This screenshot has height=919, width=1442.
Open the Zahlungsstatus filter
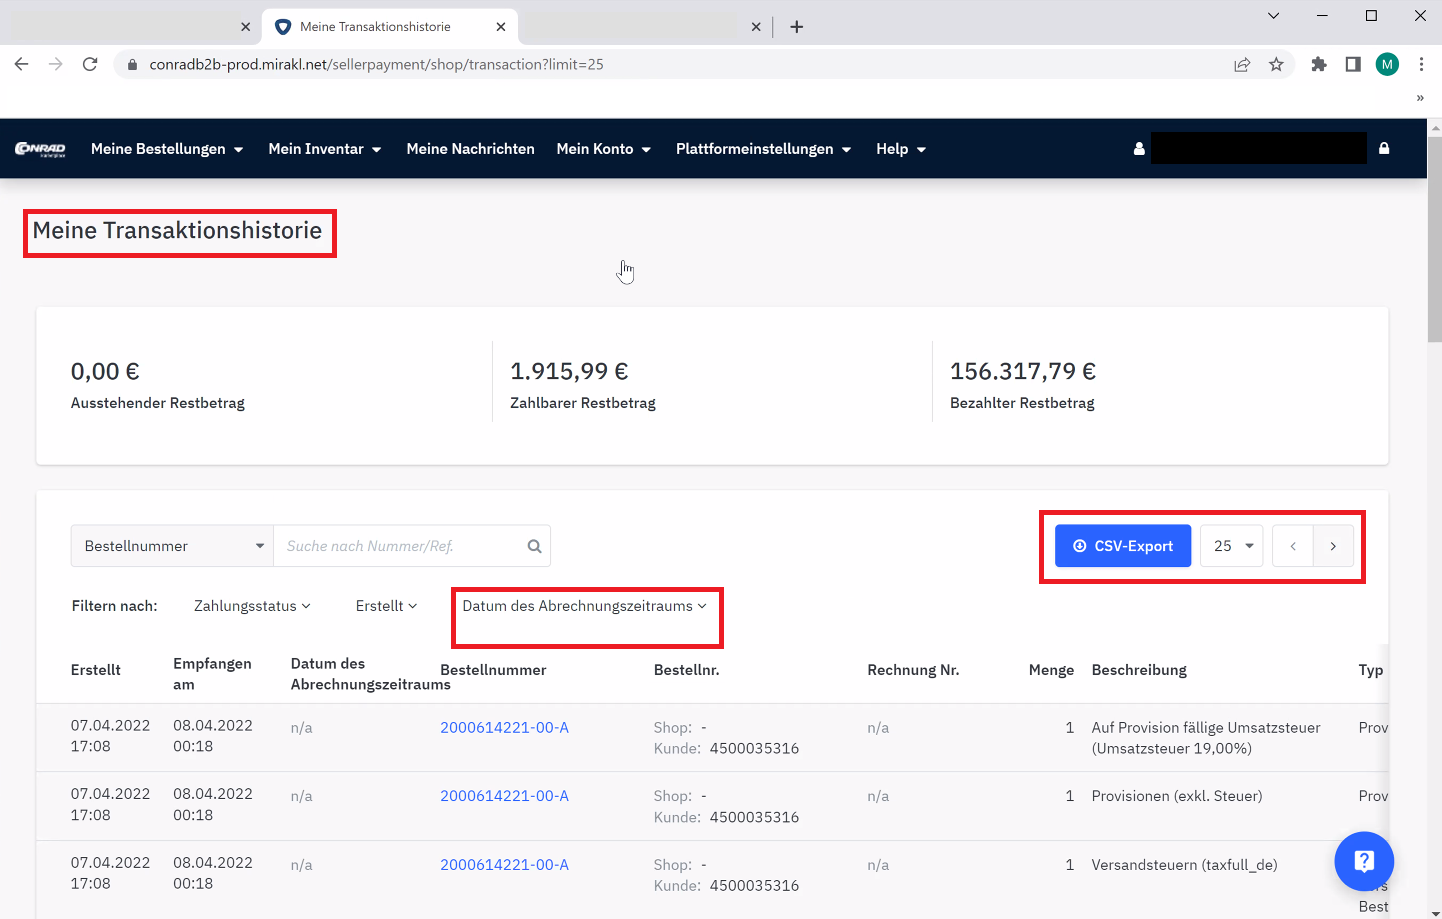252,606
